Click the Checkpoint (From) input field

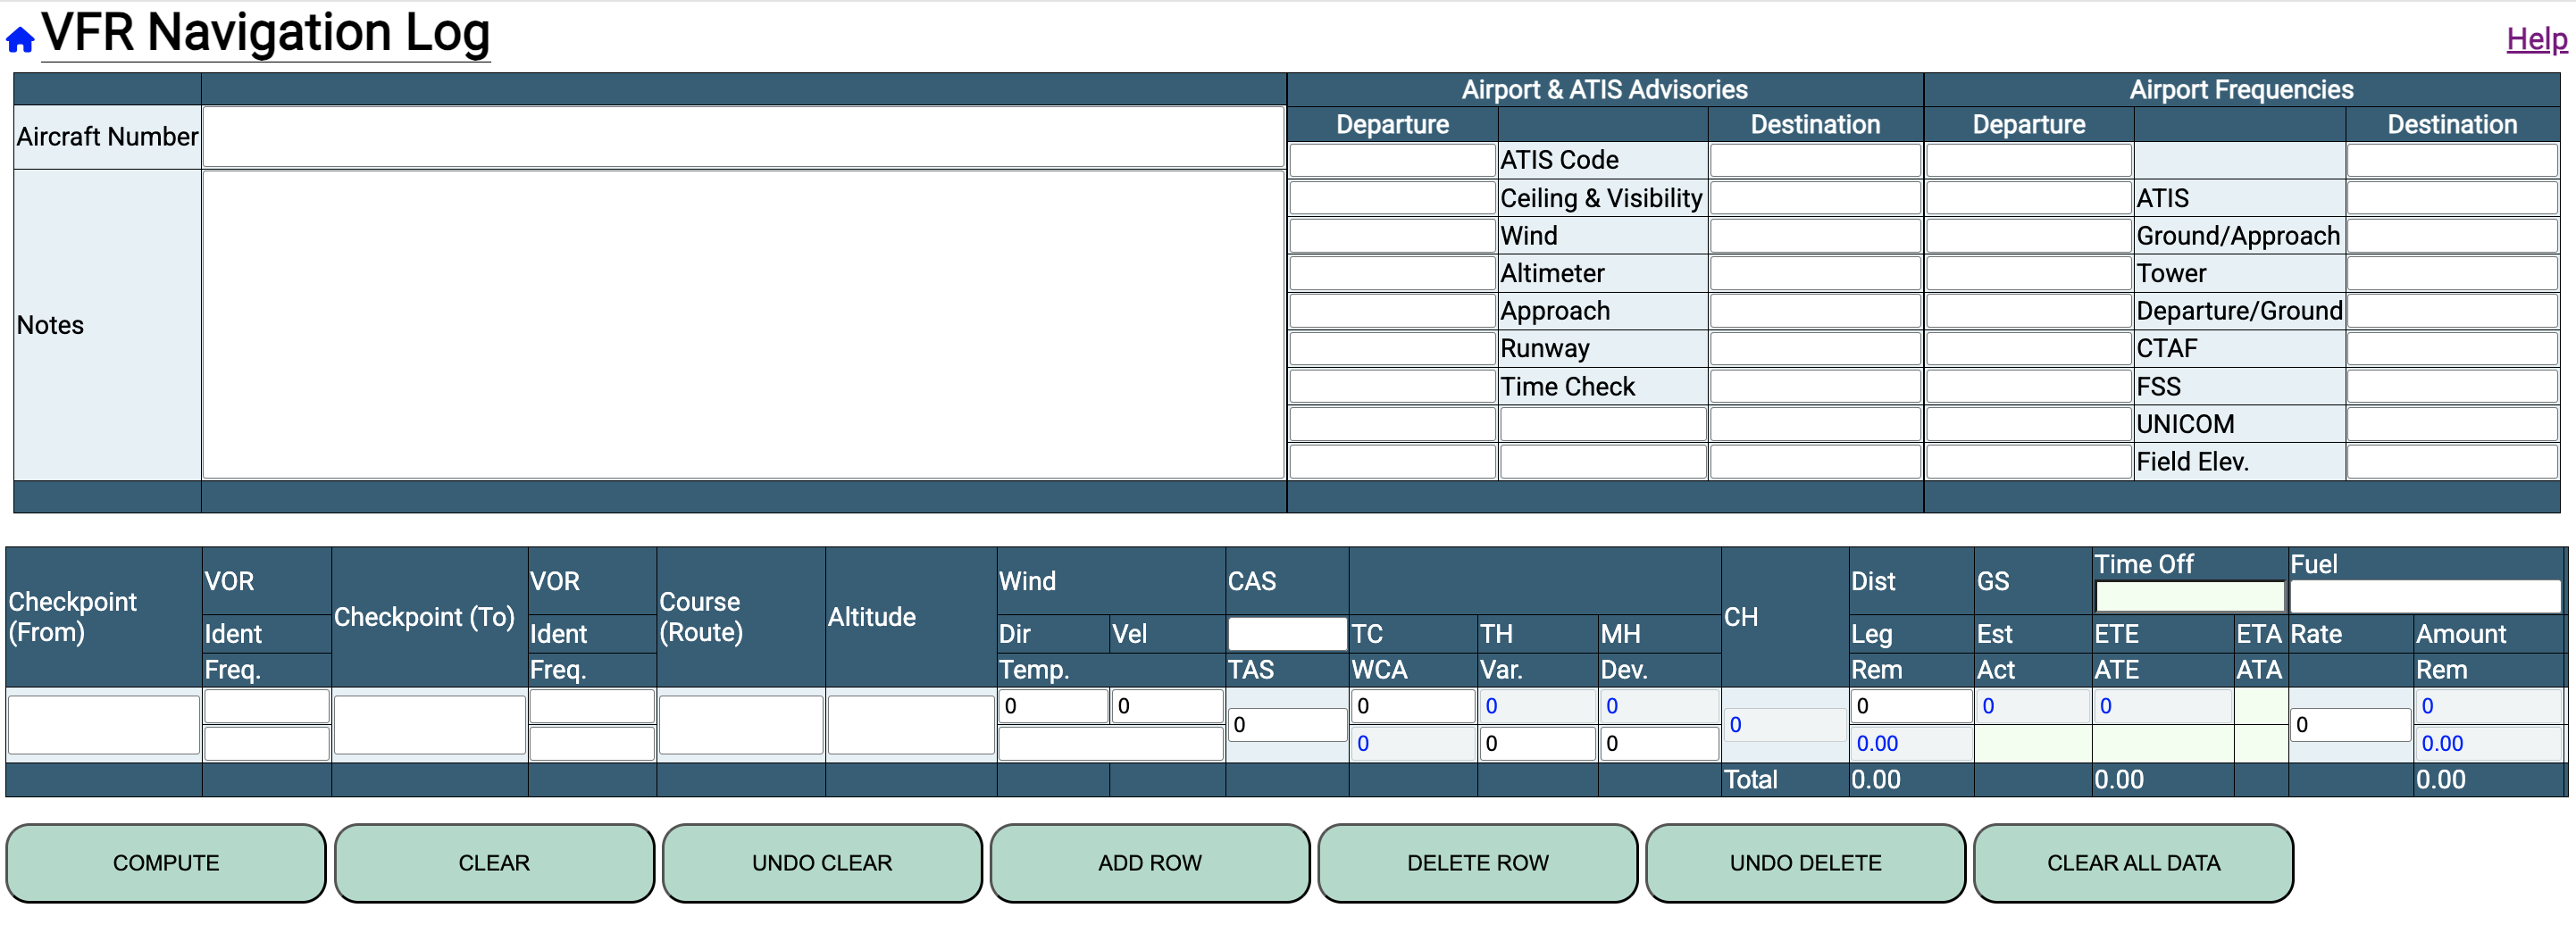coord(103,724)
